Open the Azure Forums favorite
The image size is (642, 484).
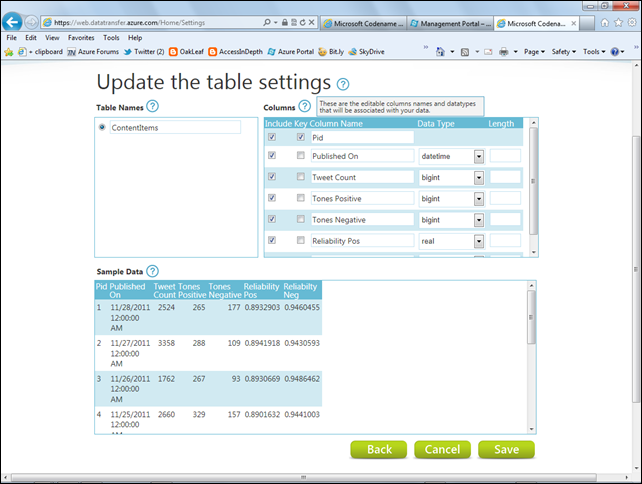tap(93, 52)
